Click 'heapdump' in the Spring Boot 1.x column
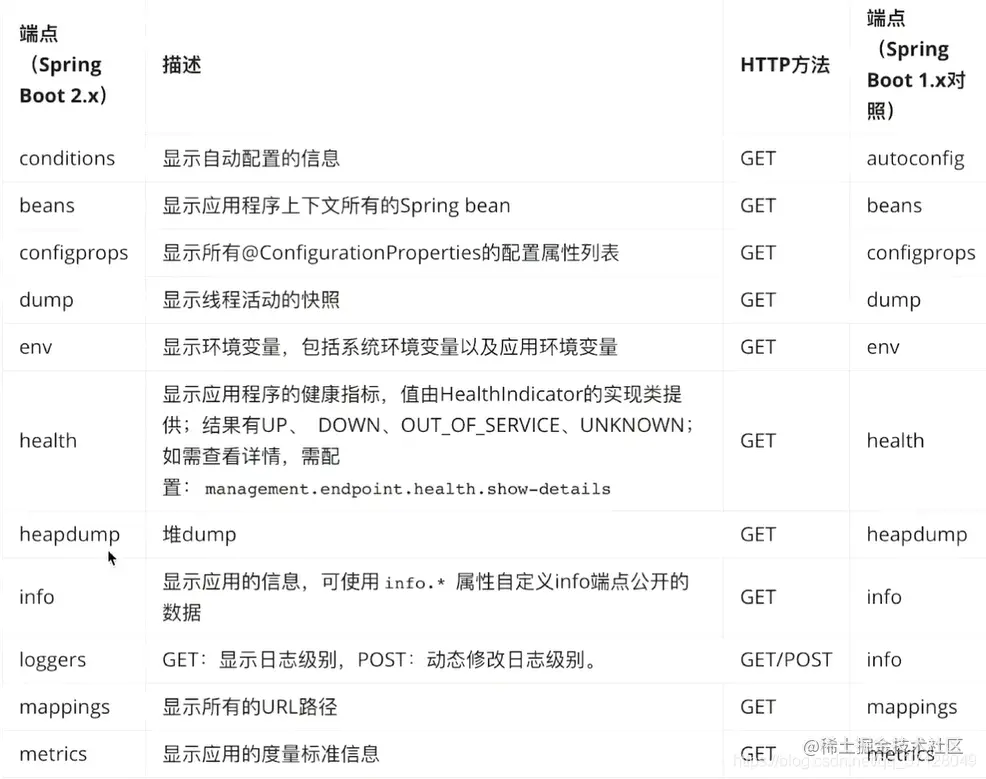 click(x=917, y=534)
